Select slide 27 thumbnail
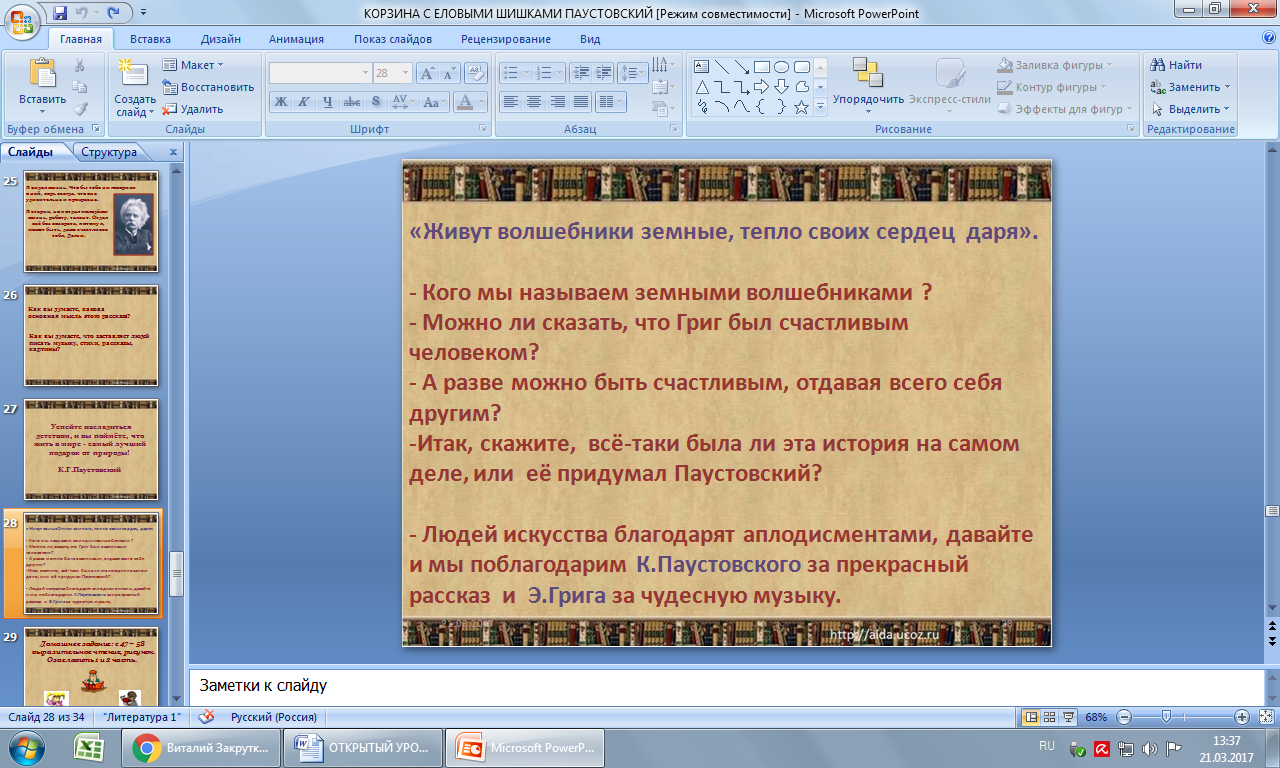Viewport: 1280px width, 768px height. tap(91, 449)
